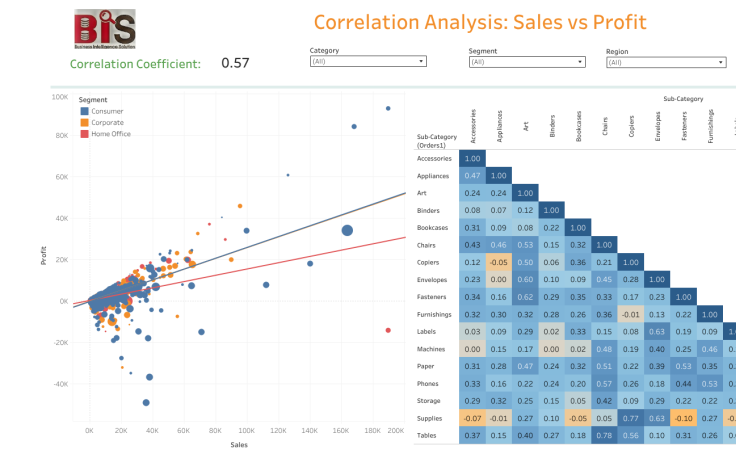Click the gray trend line

coord(300,226)
